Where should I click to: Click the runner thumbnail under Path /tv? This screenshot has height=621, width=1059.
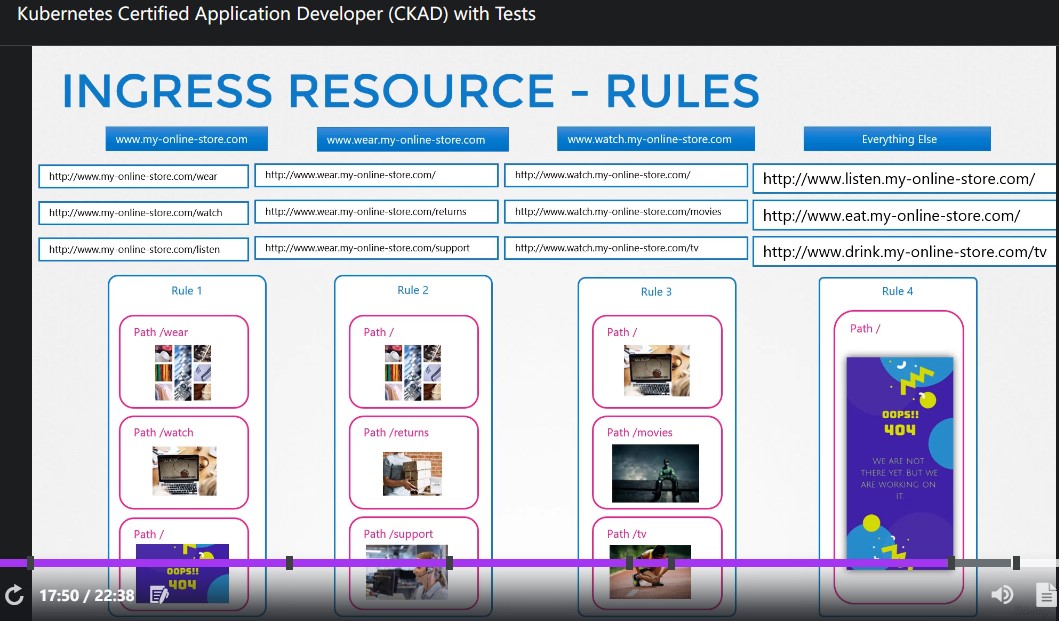tap(650, 572)
